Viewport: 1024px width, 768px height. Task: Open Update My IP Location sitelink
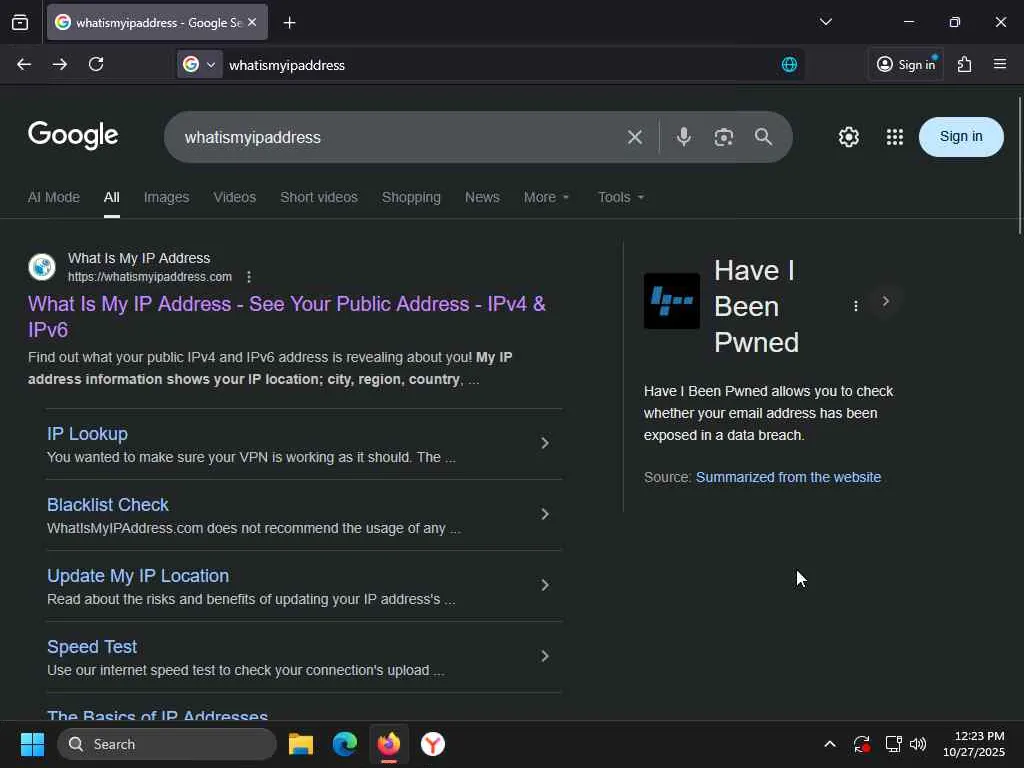(138, 576)
